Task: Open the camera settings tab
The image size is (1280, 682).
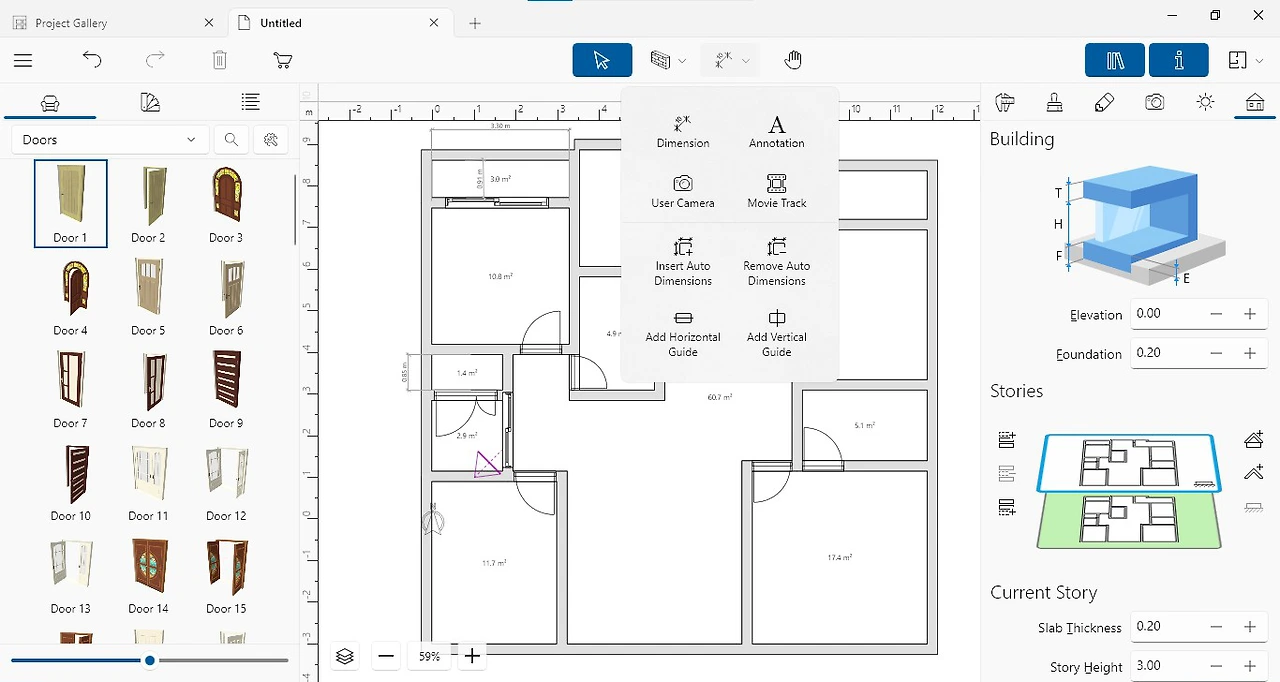Action: [1155, 102]
